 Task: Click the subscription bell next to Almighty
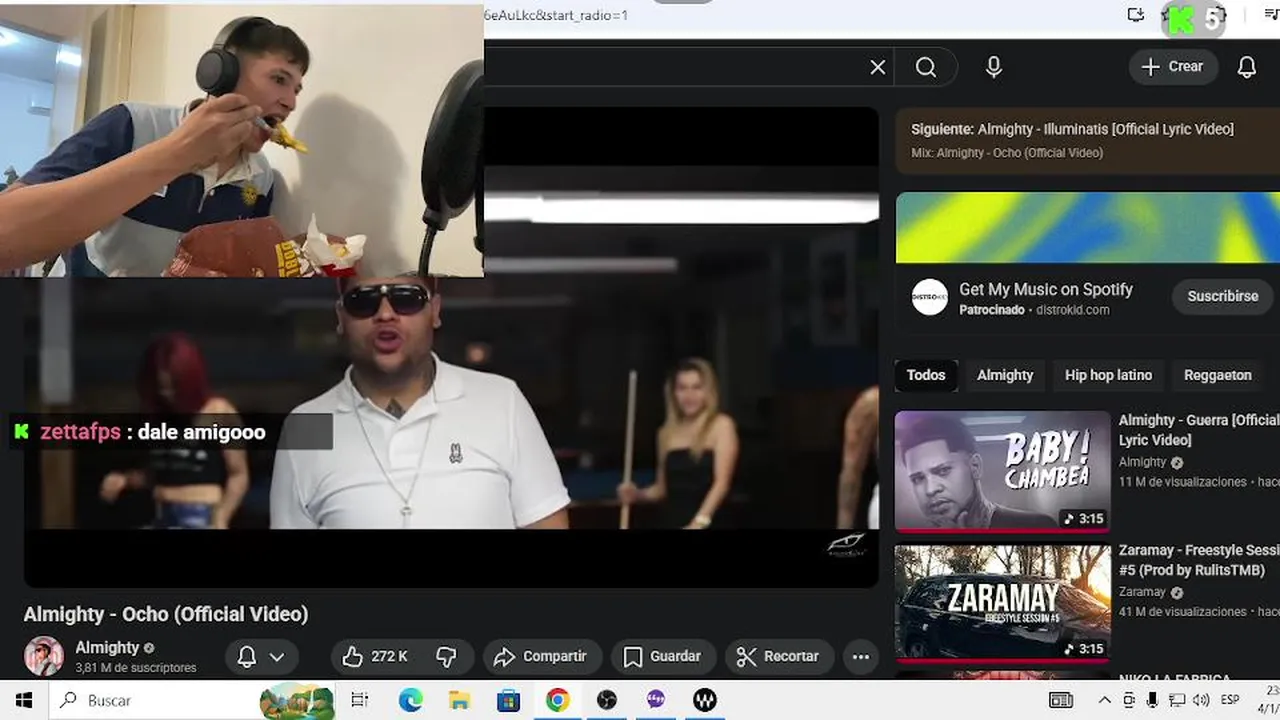[x=246, y=656]
